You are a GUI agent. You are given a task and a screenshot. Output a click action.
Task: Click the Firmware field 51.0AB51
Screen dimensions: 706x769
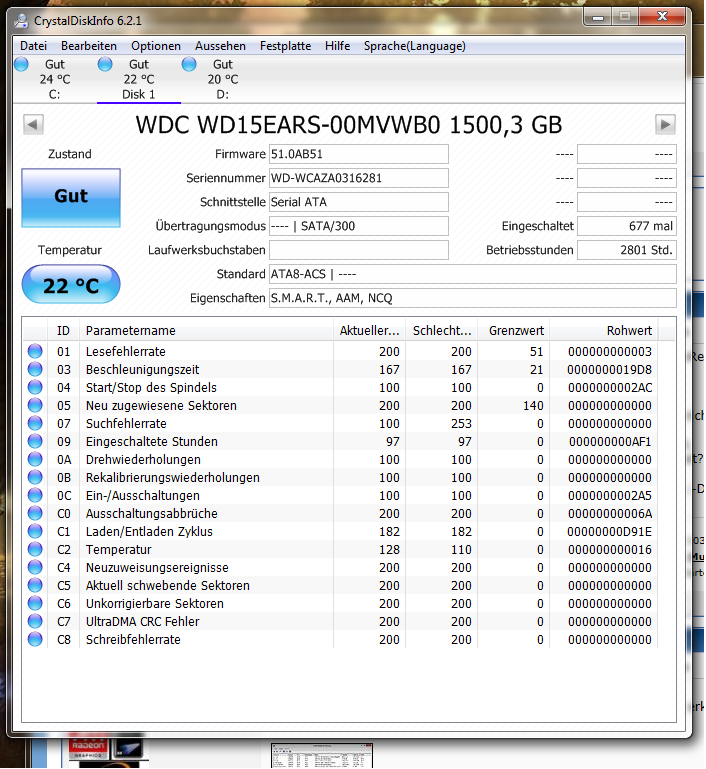click(358, 154)
